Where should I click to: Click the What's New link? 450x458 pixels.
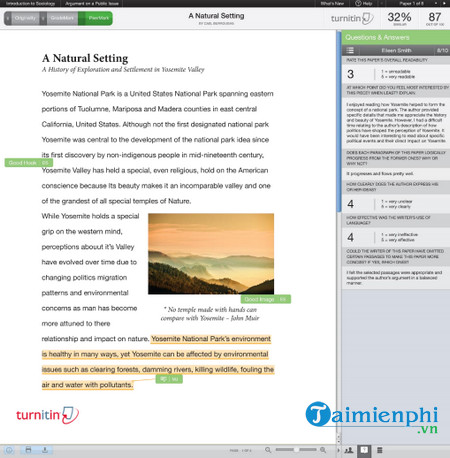click(332, 3)
